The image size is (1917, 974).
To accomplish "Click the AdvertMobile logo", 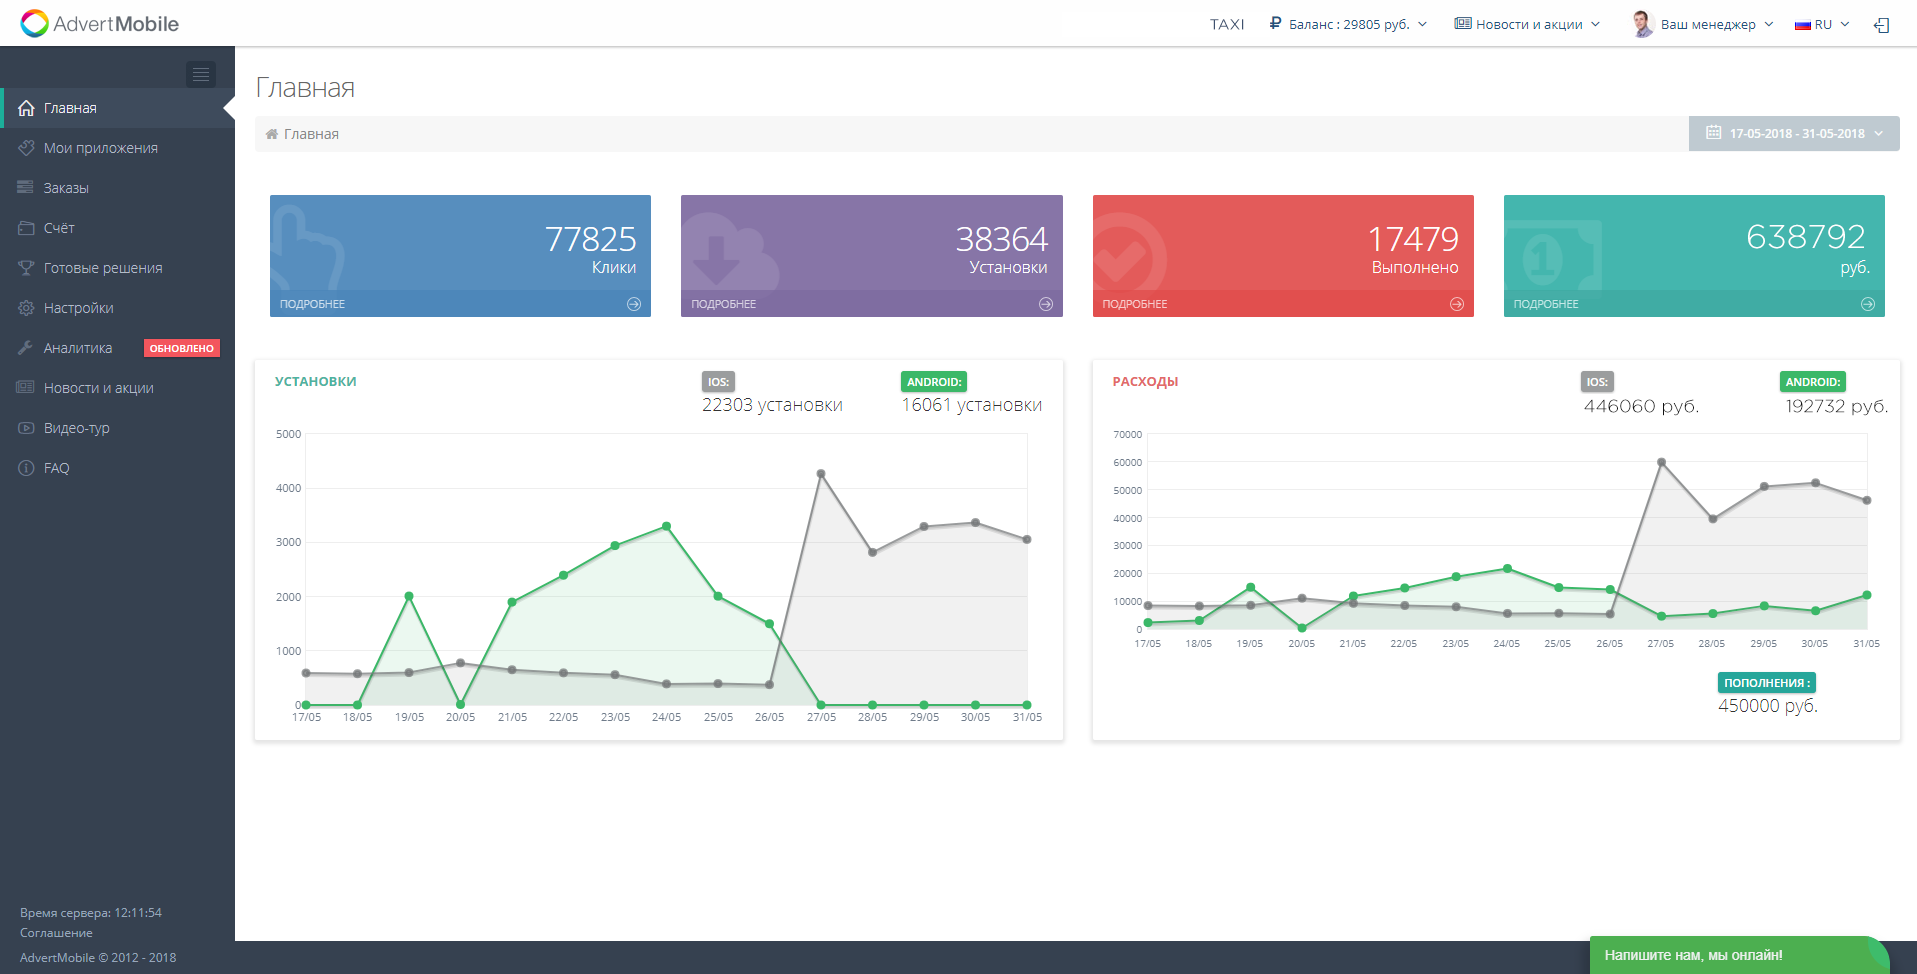I will 100,23.
